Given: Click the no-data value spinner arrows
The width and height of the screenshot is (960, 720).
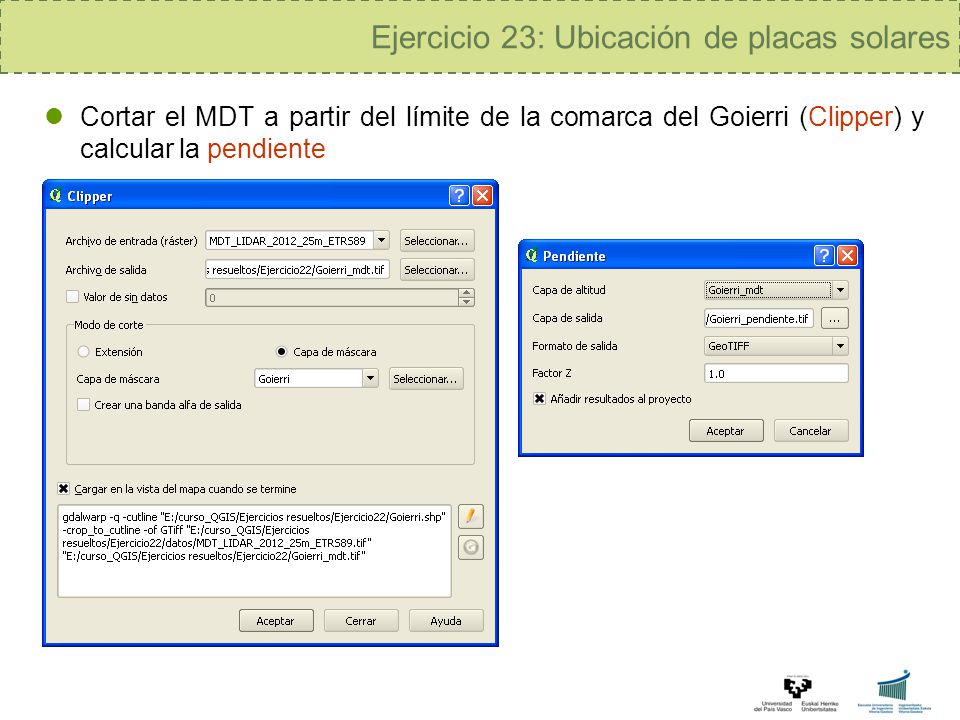Looking at the screenshot, I should pyautogui.click(x=467, y=298).
